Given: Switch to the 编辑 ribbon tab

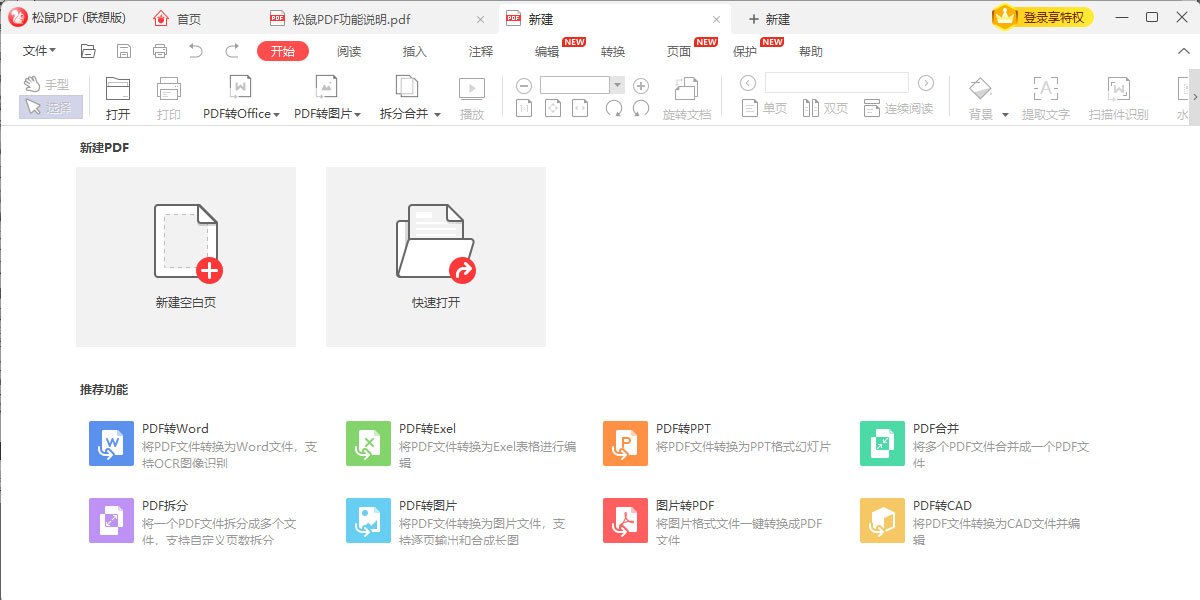Looking at the screenshot, I should click(547, 51).
